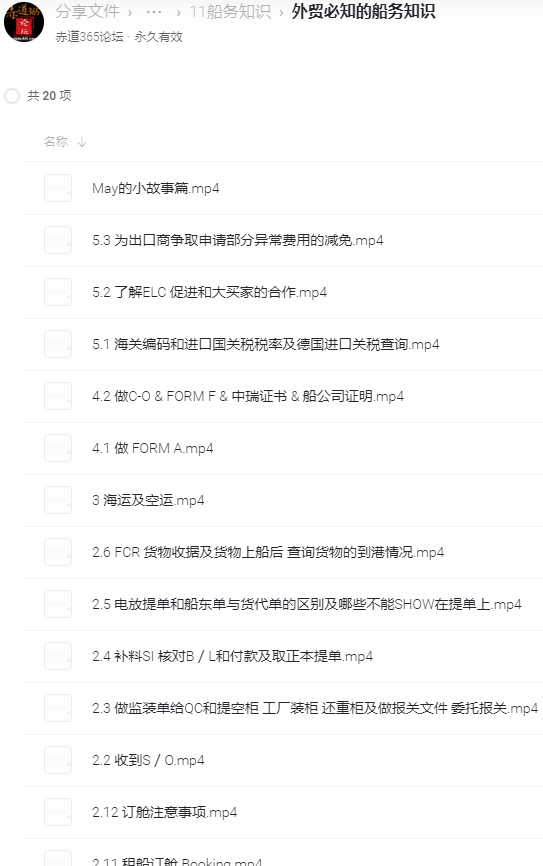Go to 分享文件 in the breadcrumb
This screenshot has width=543, height=866.
(87, 11)
